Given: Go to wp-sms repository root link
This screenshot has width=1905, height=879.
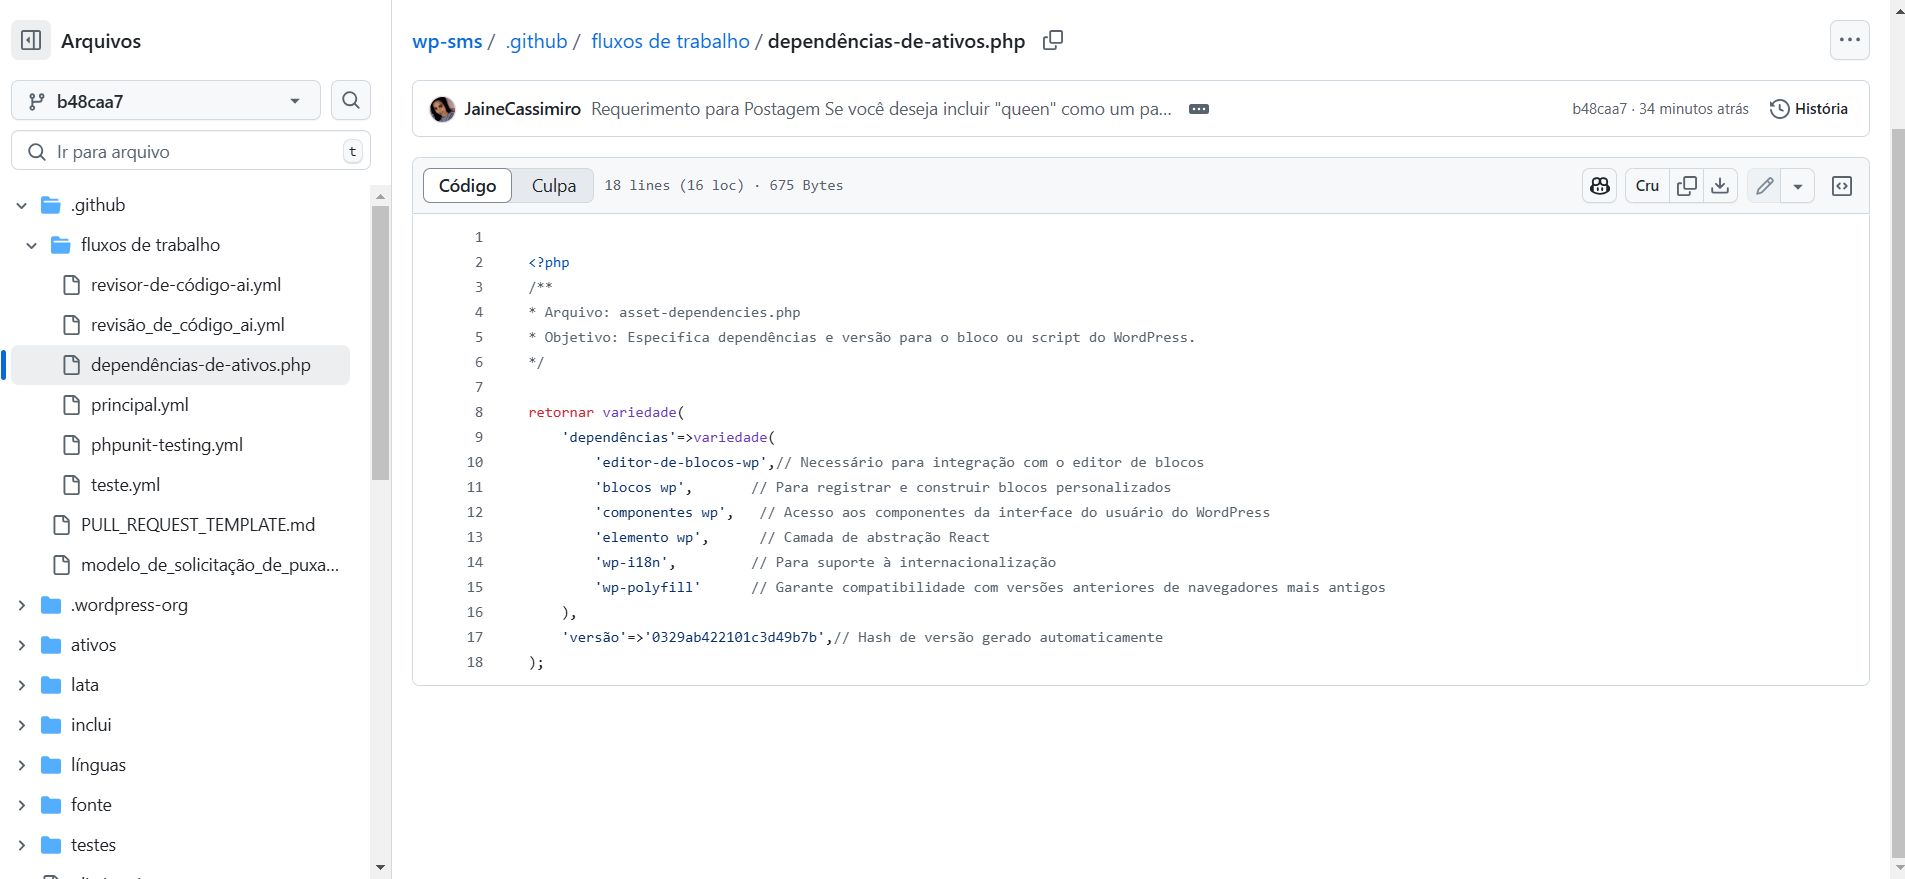Looking at the screenshot, I should pos(447,41).
